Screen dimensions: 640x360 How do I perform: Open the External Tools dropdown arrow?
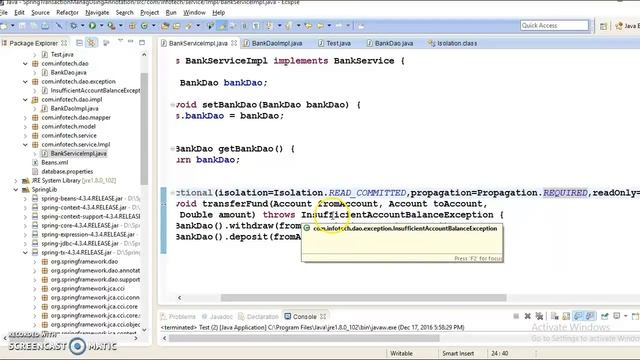tap(120, 26)
